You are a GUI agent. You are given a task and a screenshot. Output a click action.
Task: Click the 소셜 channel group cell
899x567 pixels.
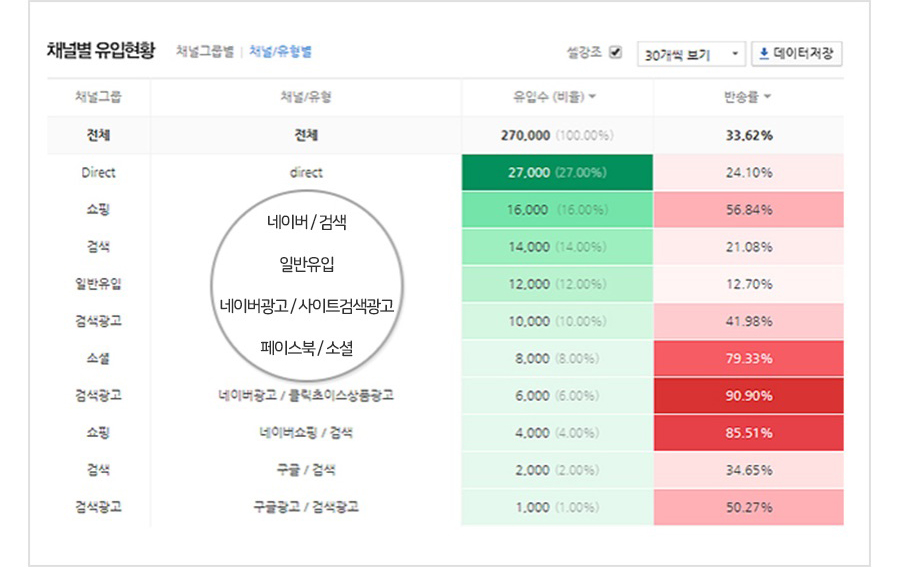pyautogui.click(x=98, y=358)
